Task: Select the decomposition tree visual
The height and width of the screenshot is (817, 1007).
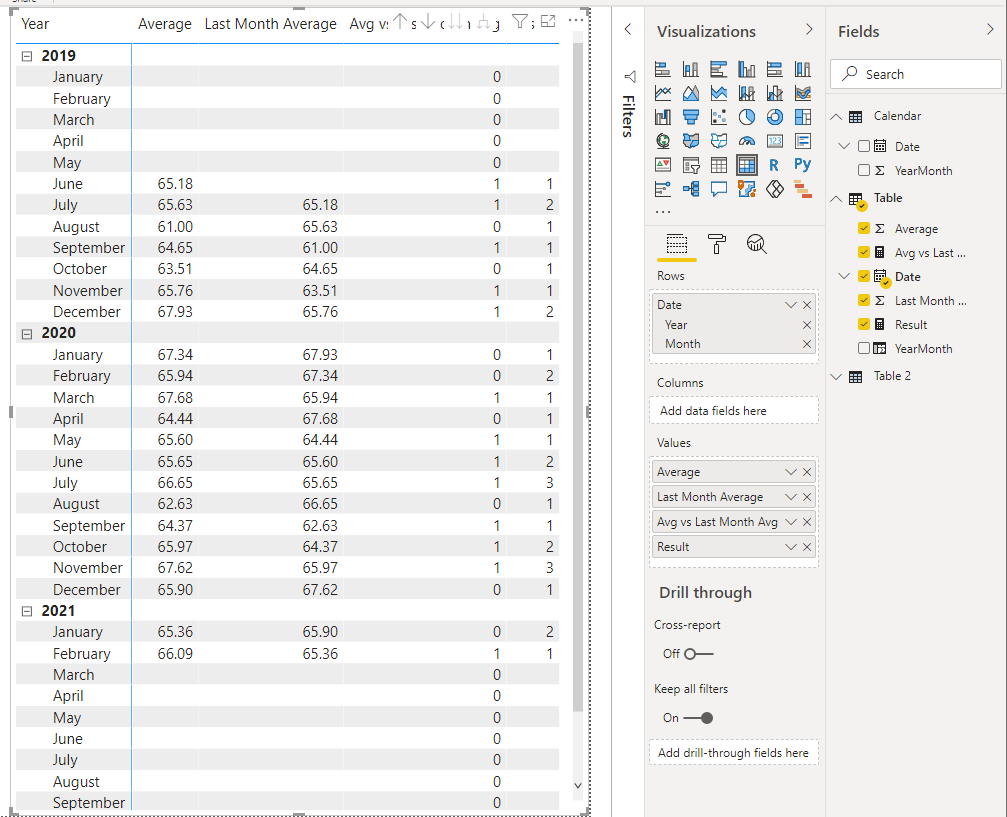Action: click(691, 189)
